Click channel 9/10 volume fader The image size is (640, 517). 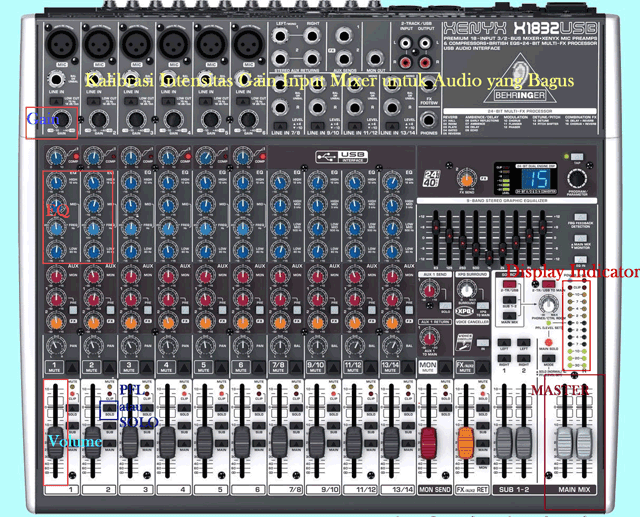pyautogui.click(x=317, y=443)
